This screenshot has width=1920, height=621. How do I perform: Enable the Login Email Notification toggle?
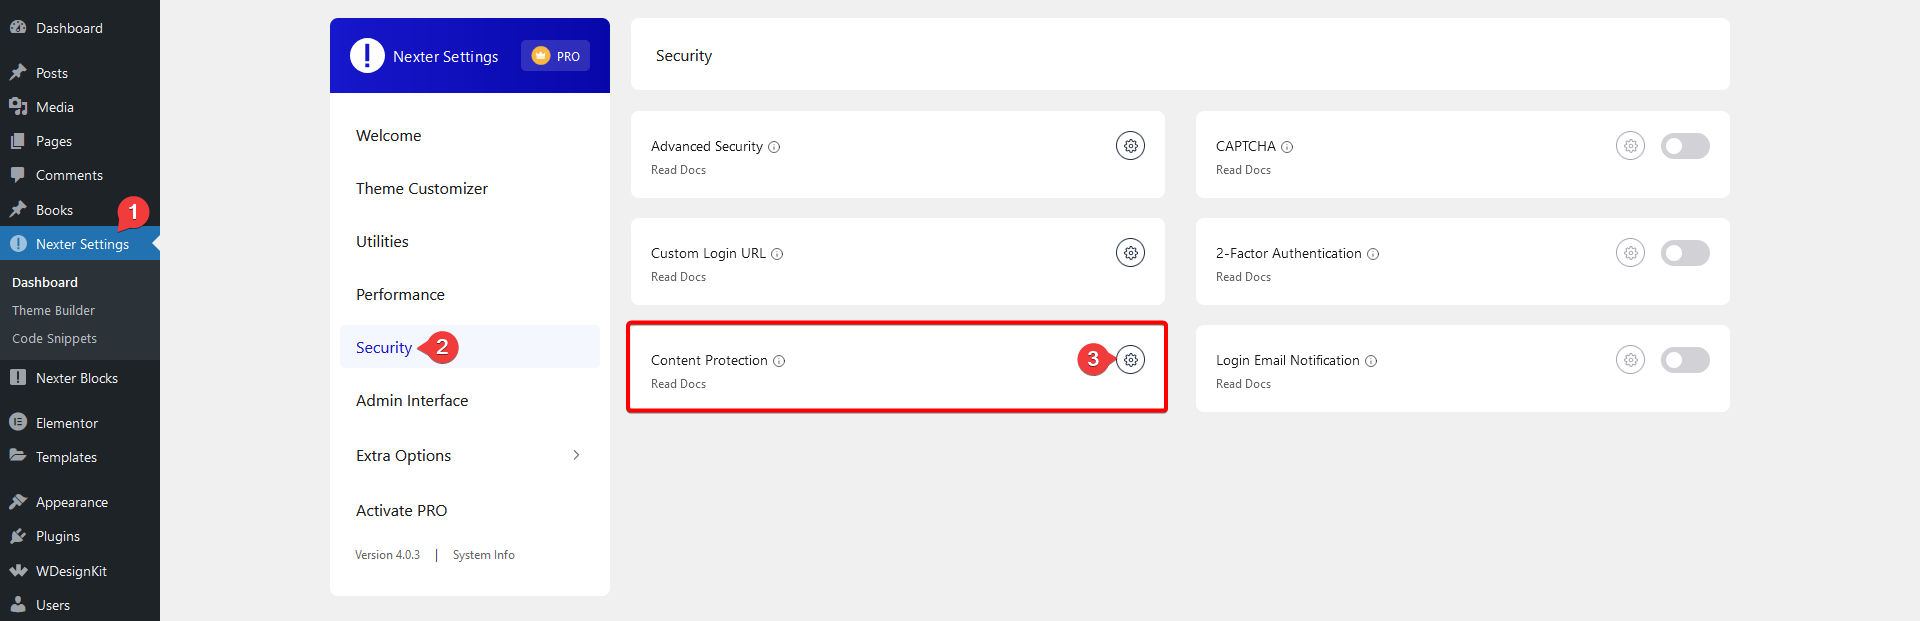pos(1685,360)
